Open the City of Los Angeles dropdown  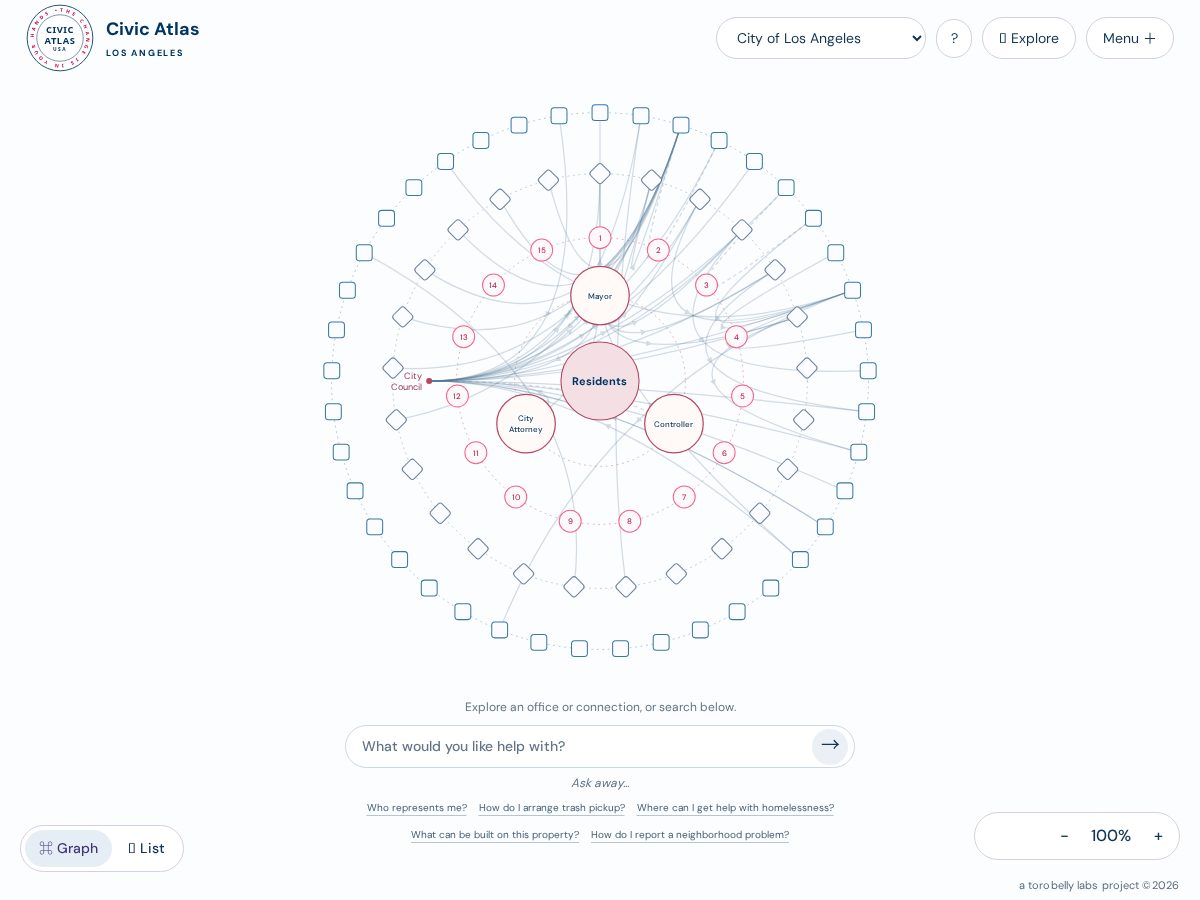pyautogui.click(x=821, y=38)
